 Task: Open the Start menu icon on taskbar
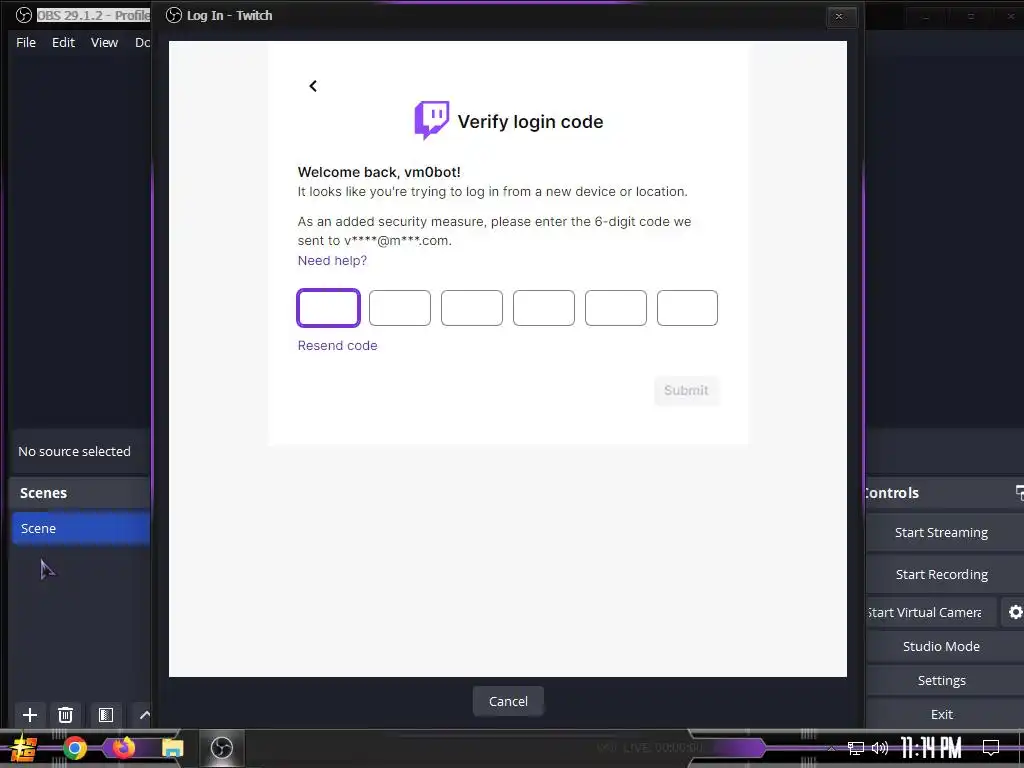(24, 748)
